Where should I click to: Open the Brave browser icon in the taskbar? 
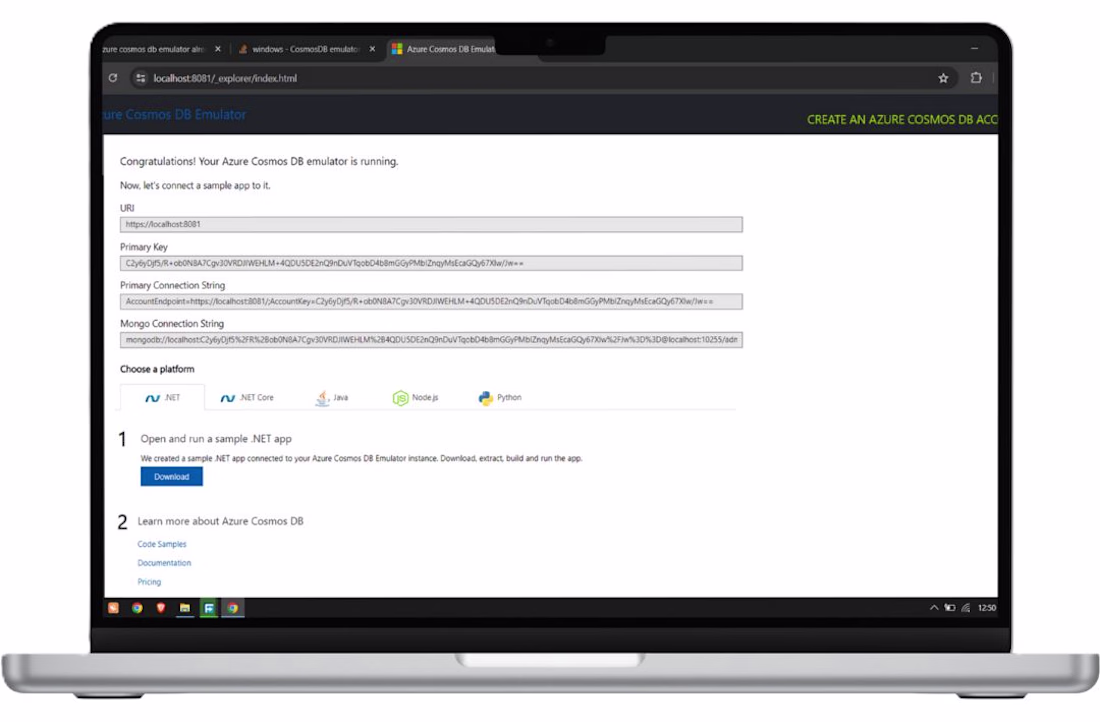point(161,608)
